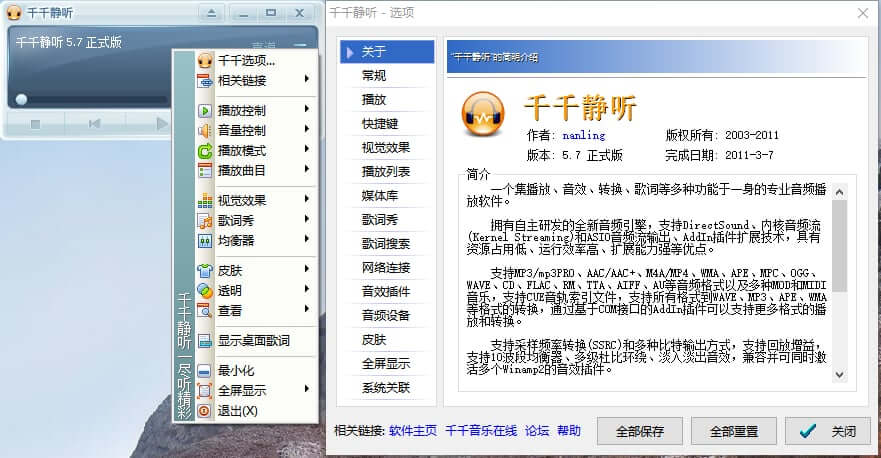Screen dimensions: 881x458
Task: Open the 软件主页 link
Action: pyautogui.click(x=413, y=430)
